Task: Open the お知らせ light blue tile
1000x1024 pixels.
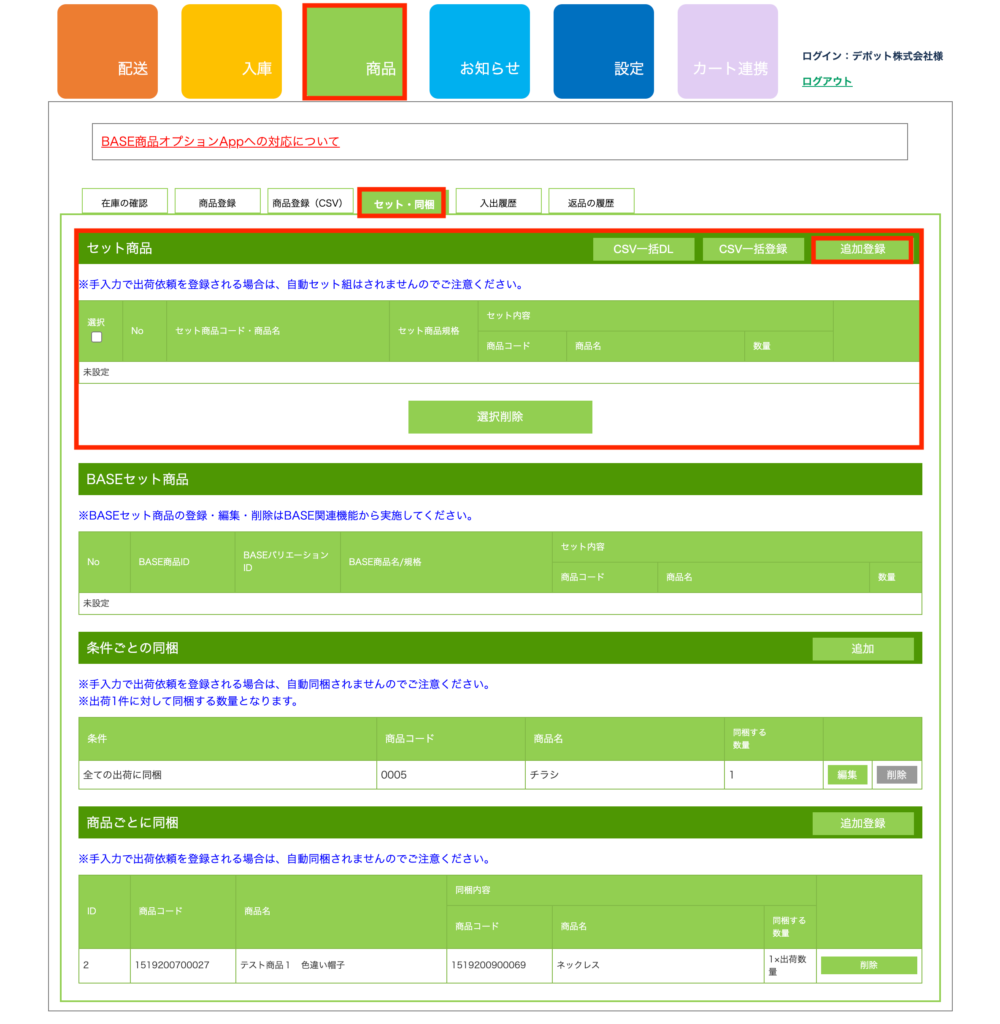Action: (x=479, y=52)
